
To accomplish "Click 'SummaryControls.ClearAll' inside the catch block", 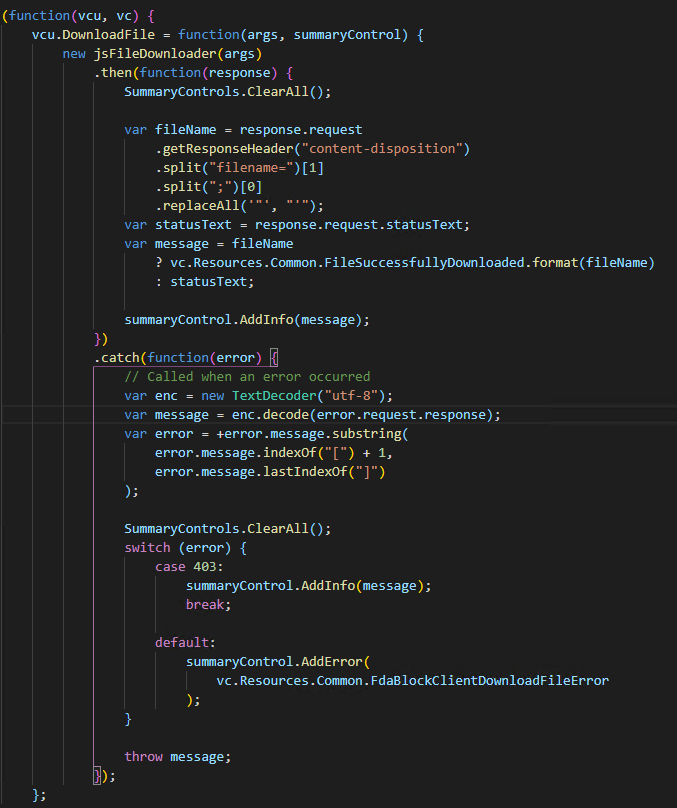I will click(216, 529).
